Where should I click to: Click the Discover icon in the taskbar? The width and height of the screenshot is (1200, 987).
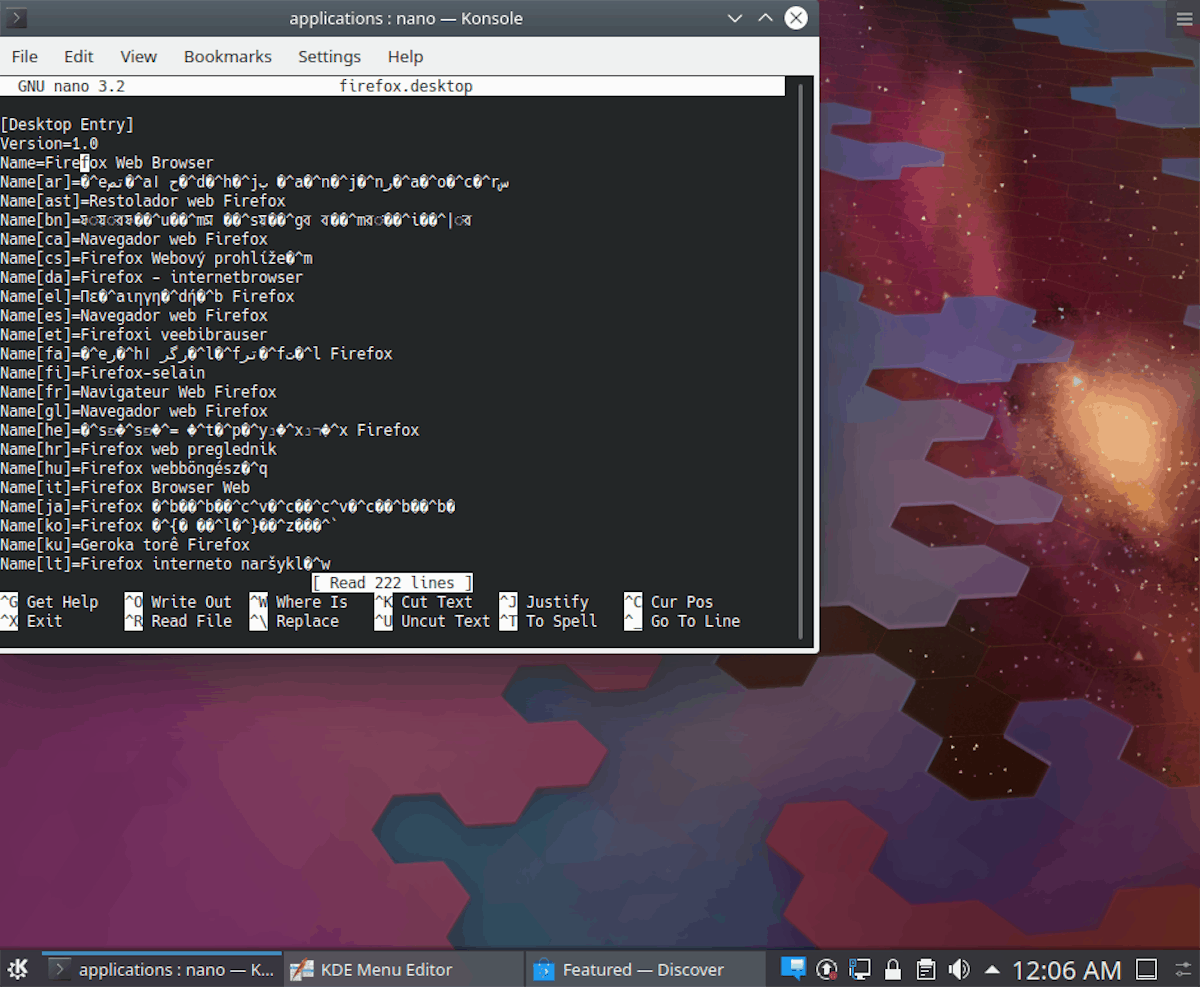543,969
